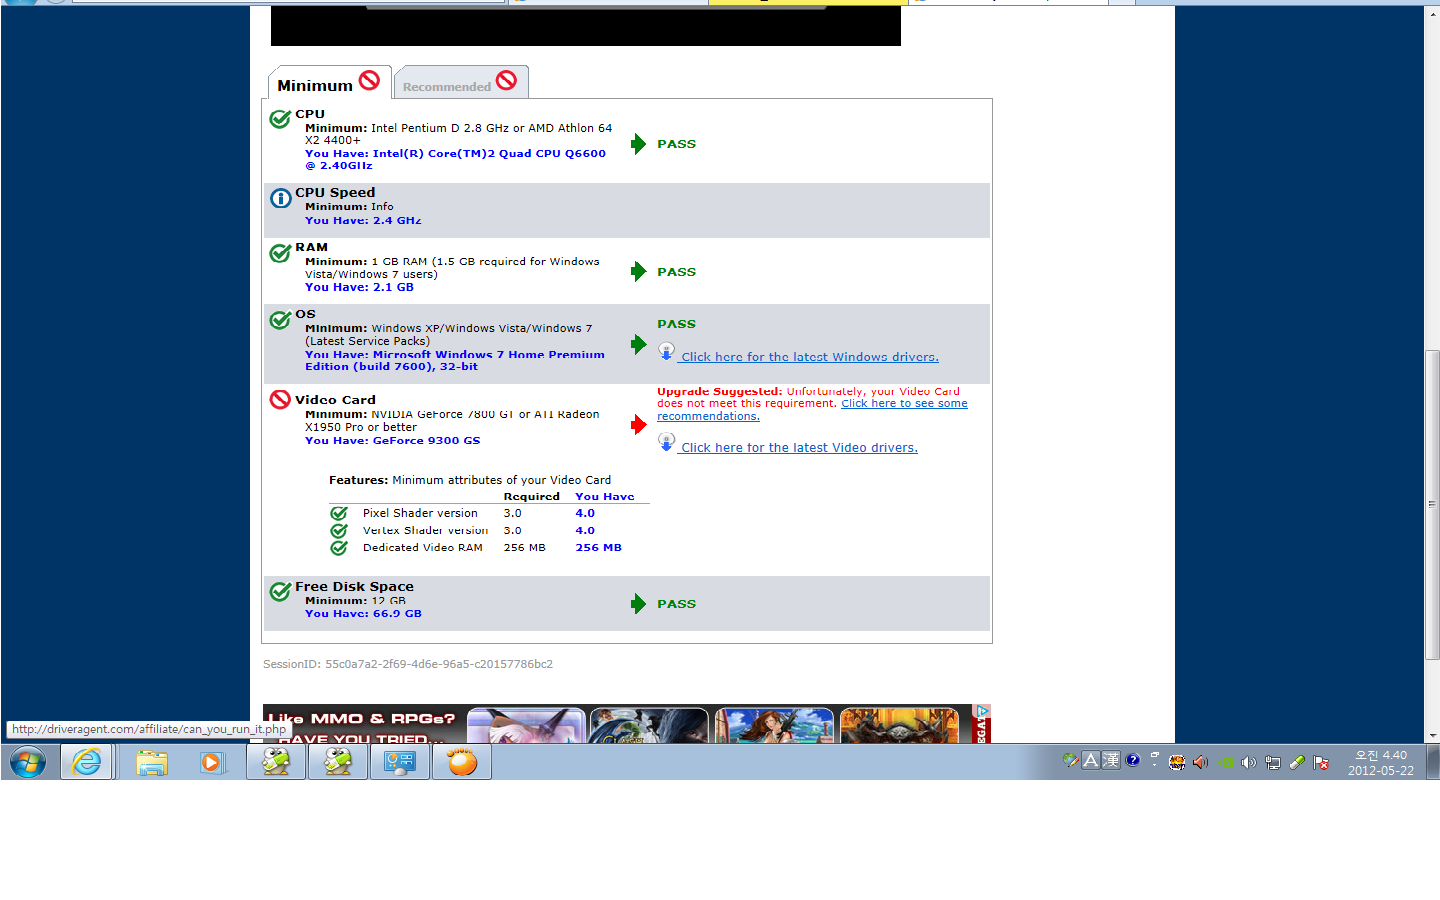Click the '256 MB' You Have value
This screenshot has height=900, width=1440.
coord(598,548)
